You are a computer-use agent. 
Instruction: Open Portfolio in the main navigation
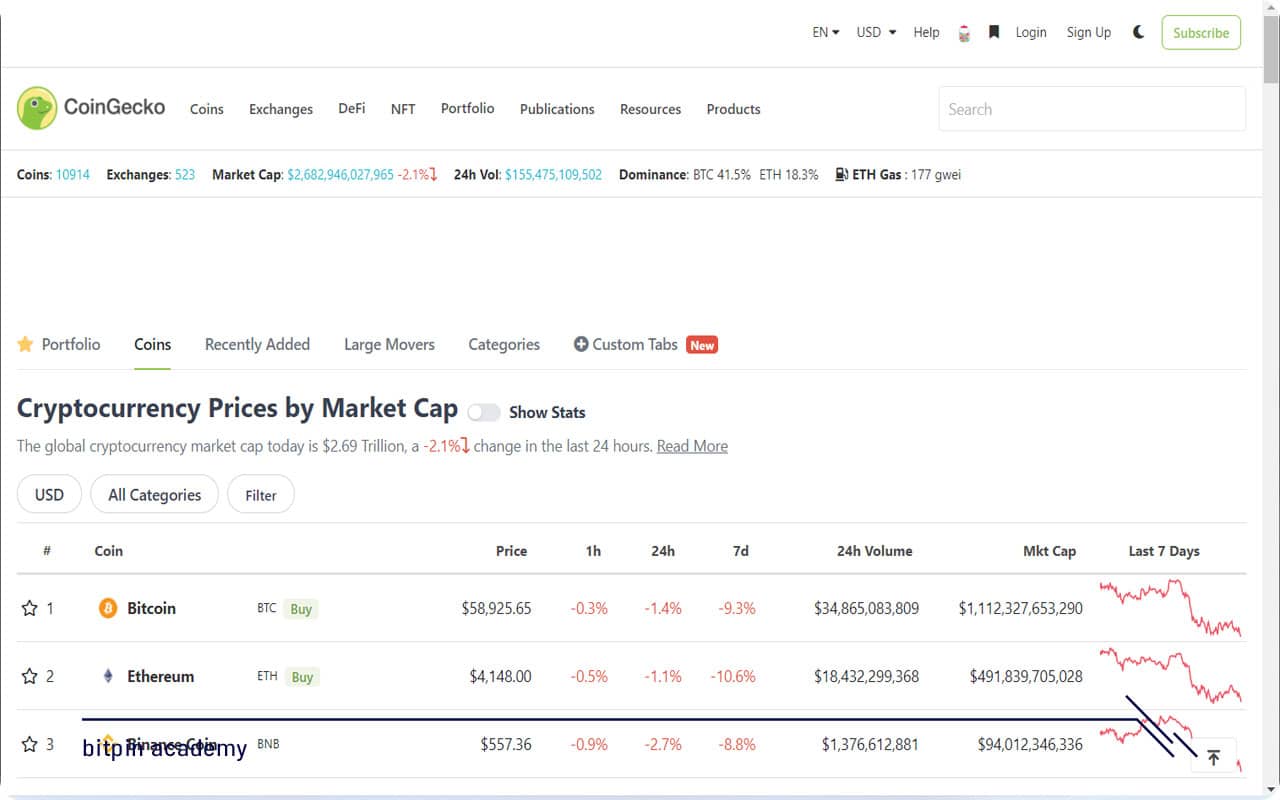467,108
